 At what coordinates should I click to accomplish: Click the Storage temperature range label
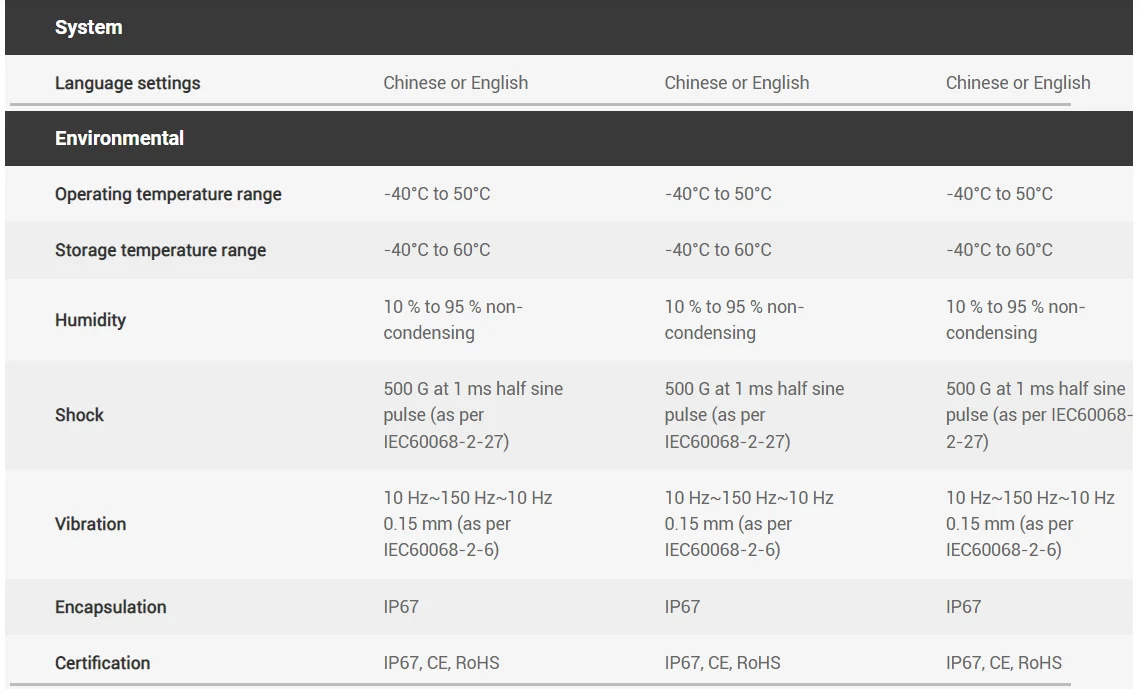pos(161,250)
